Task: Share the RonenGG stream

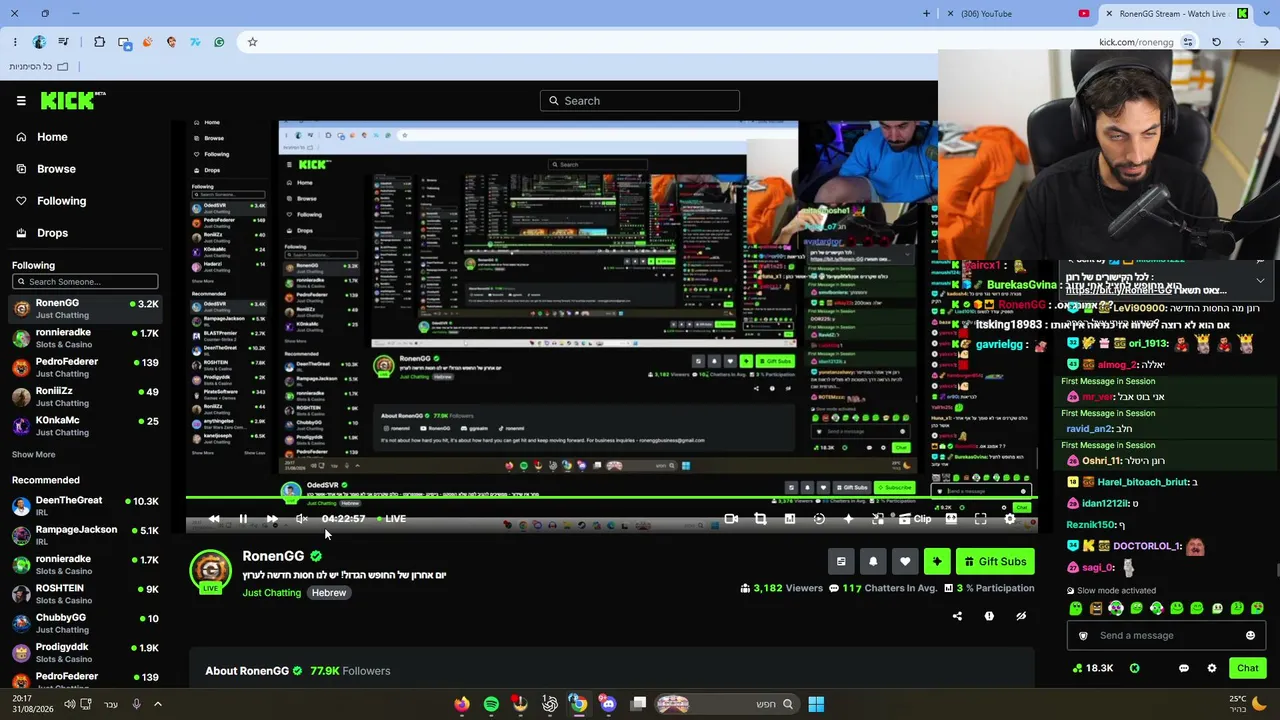Action: [957, 616]
